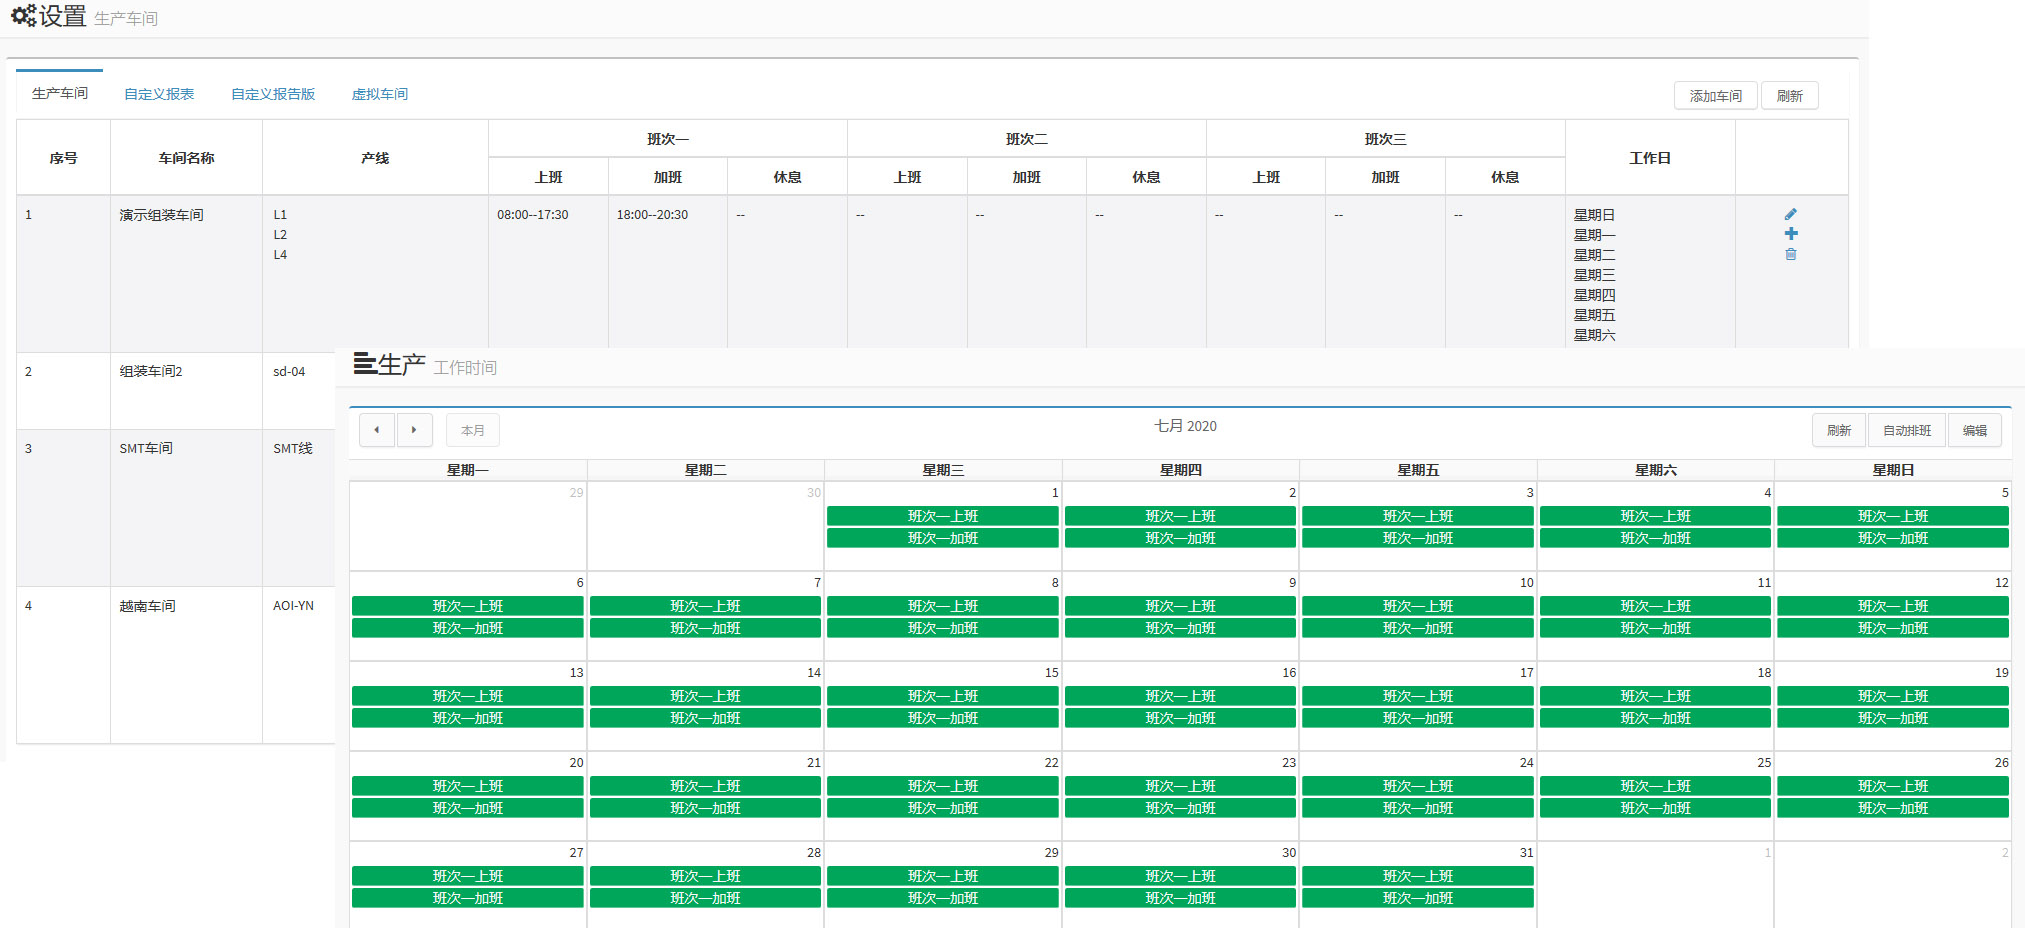Select 班次一加班 event on July 31
The image size is (2025, 928).
[1417, 898]
